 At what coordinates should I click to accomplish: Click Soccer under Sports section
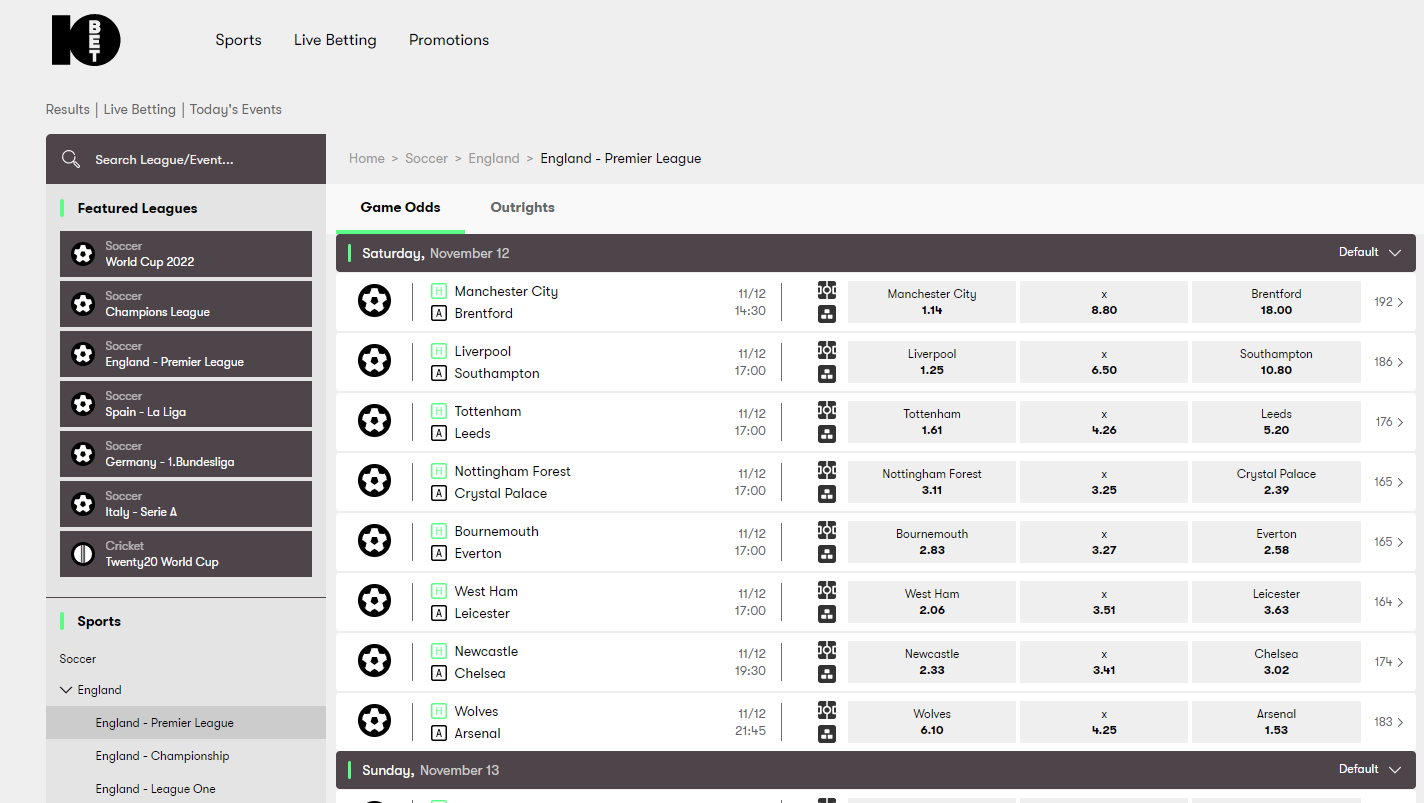pyautogui.click(x=78, y=659)
